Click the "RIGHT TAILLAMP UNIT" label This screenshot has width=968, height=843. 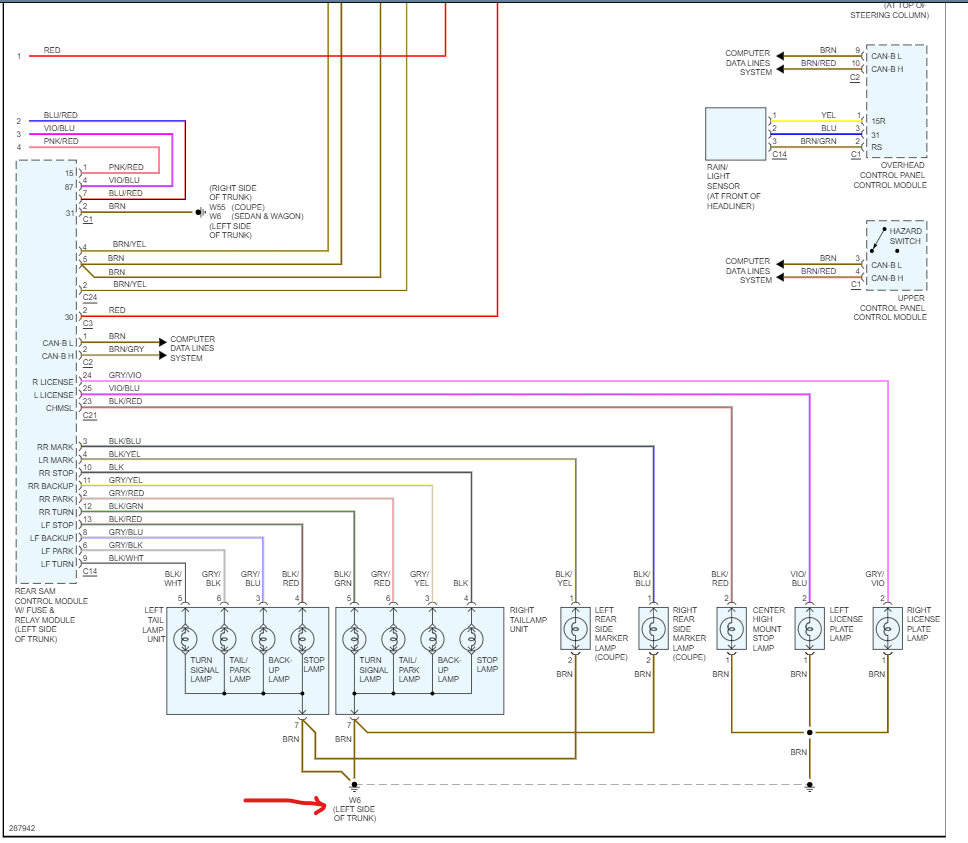pos(528,620)
